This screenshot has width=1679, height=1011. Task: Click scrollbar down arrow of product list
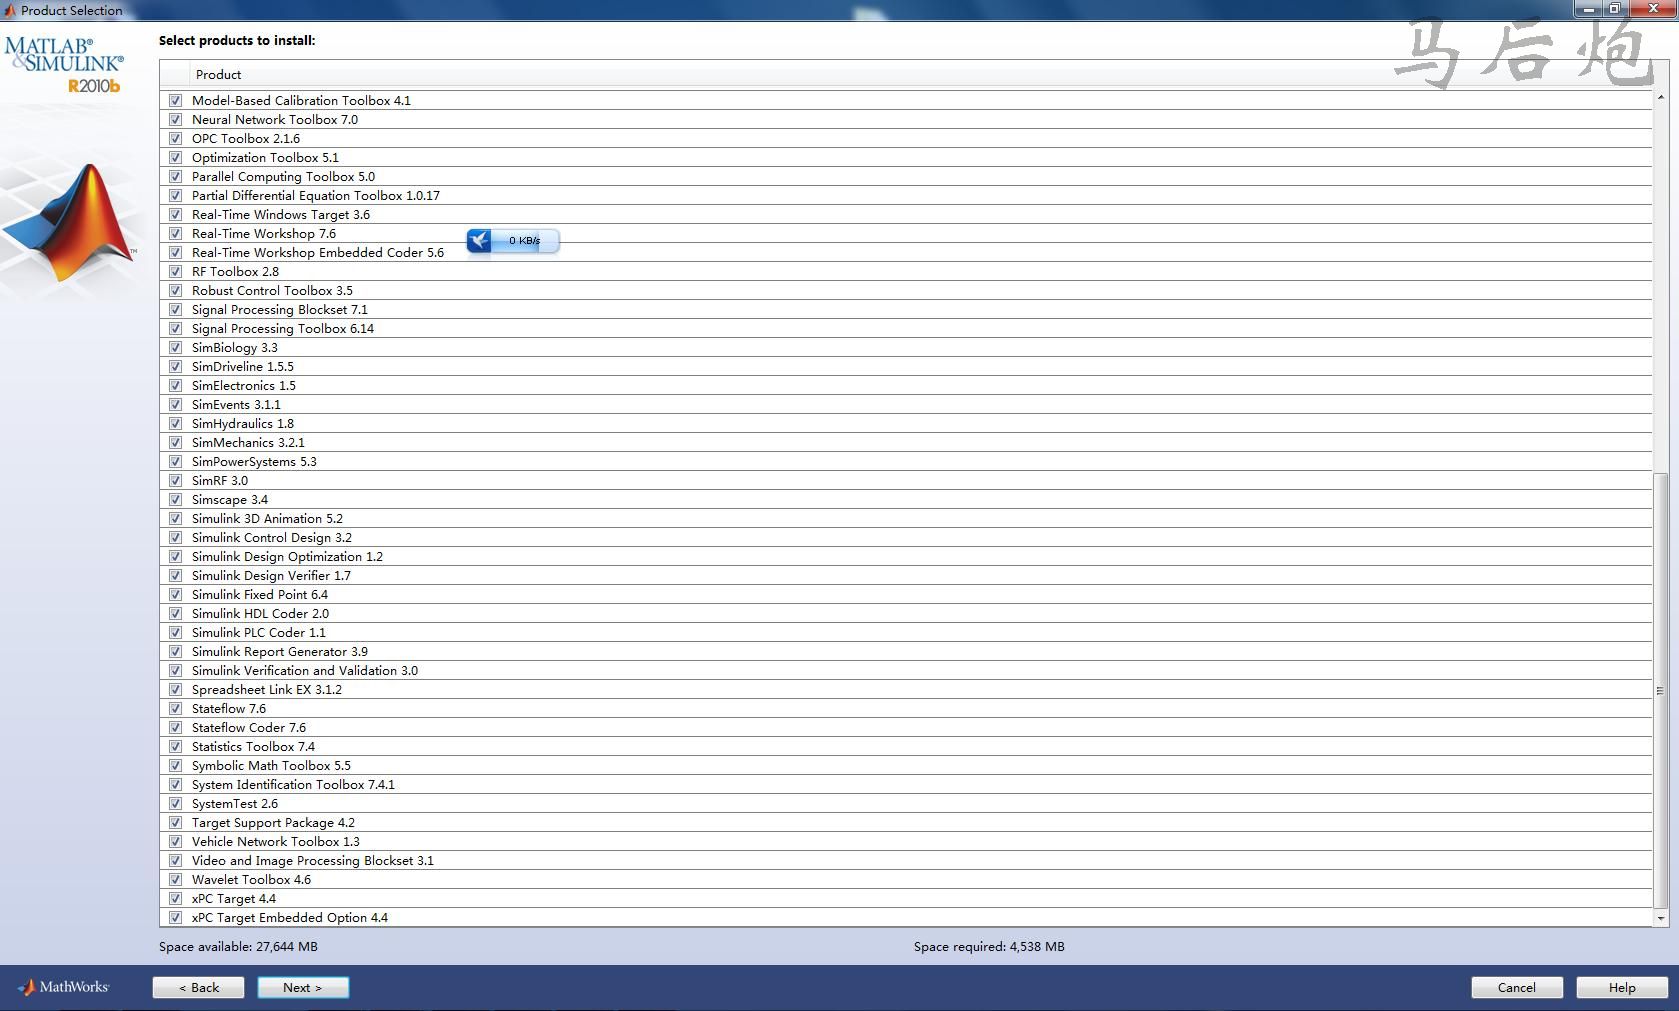[x=1660, y=918]
